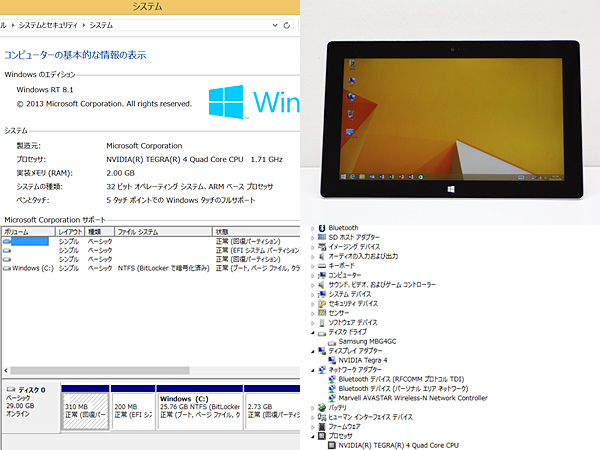Viewport: 600px width, 450px height.
Task: Expand the キーボード tree node
Action: click(313, 266)
